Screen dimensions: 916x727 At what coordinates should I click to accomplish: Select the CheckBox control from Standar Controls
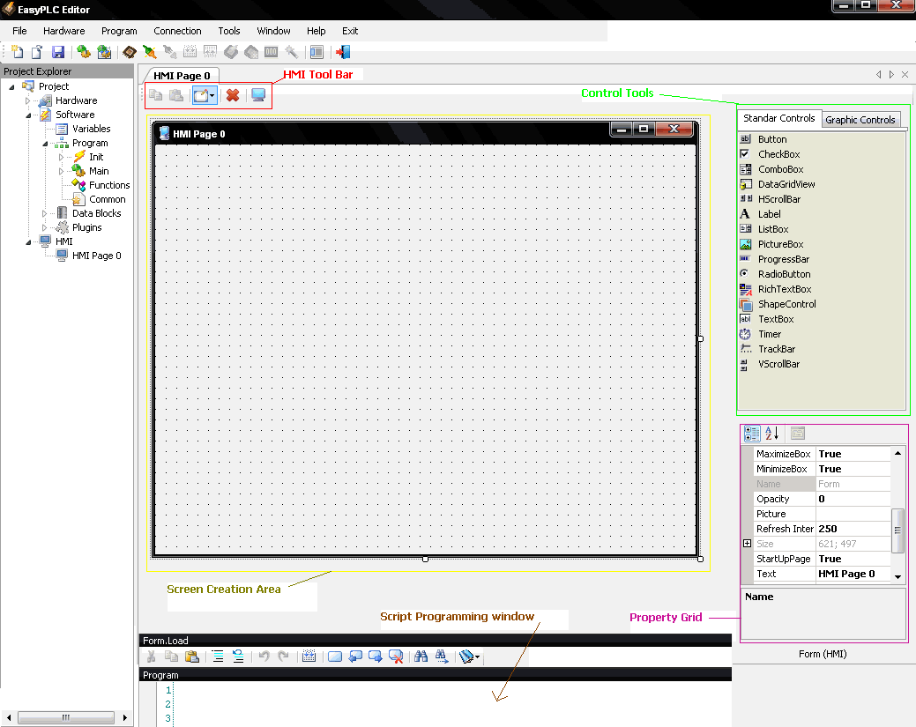[x=778, y=155]
